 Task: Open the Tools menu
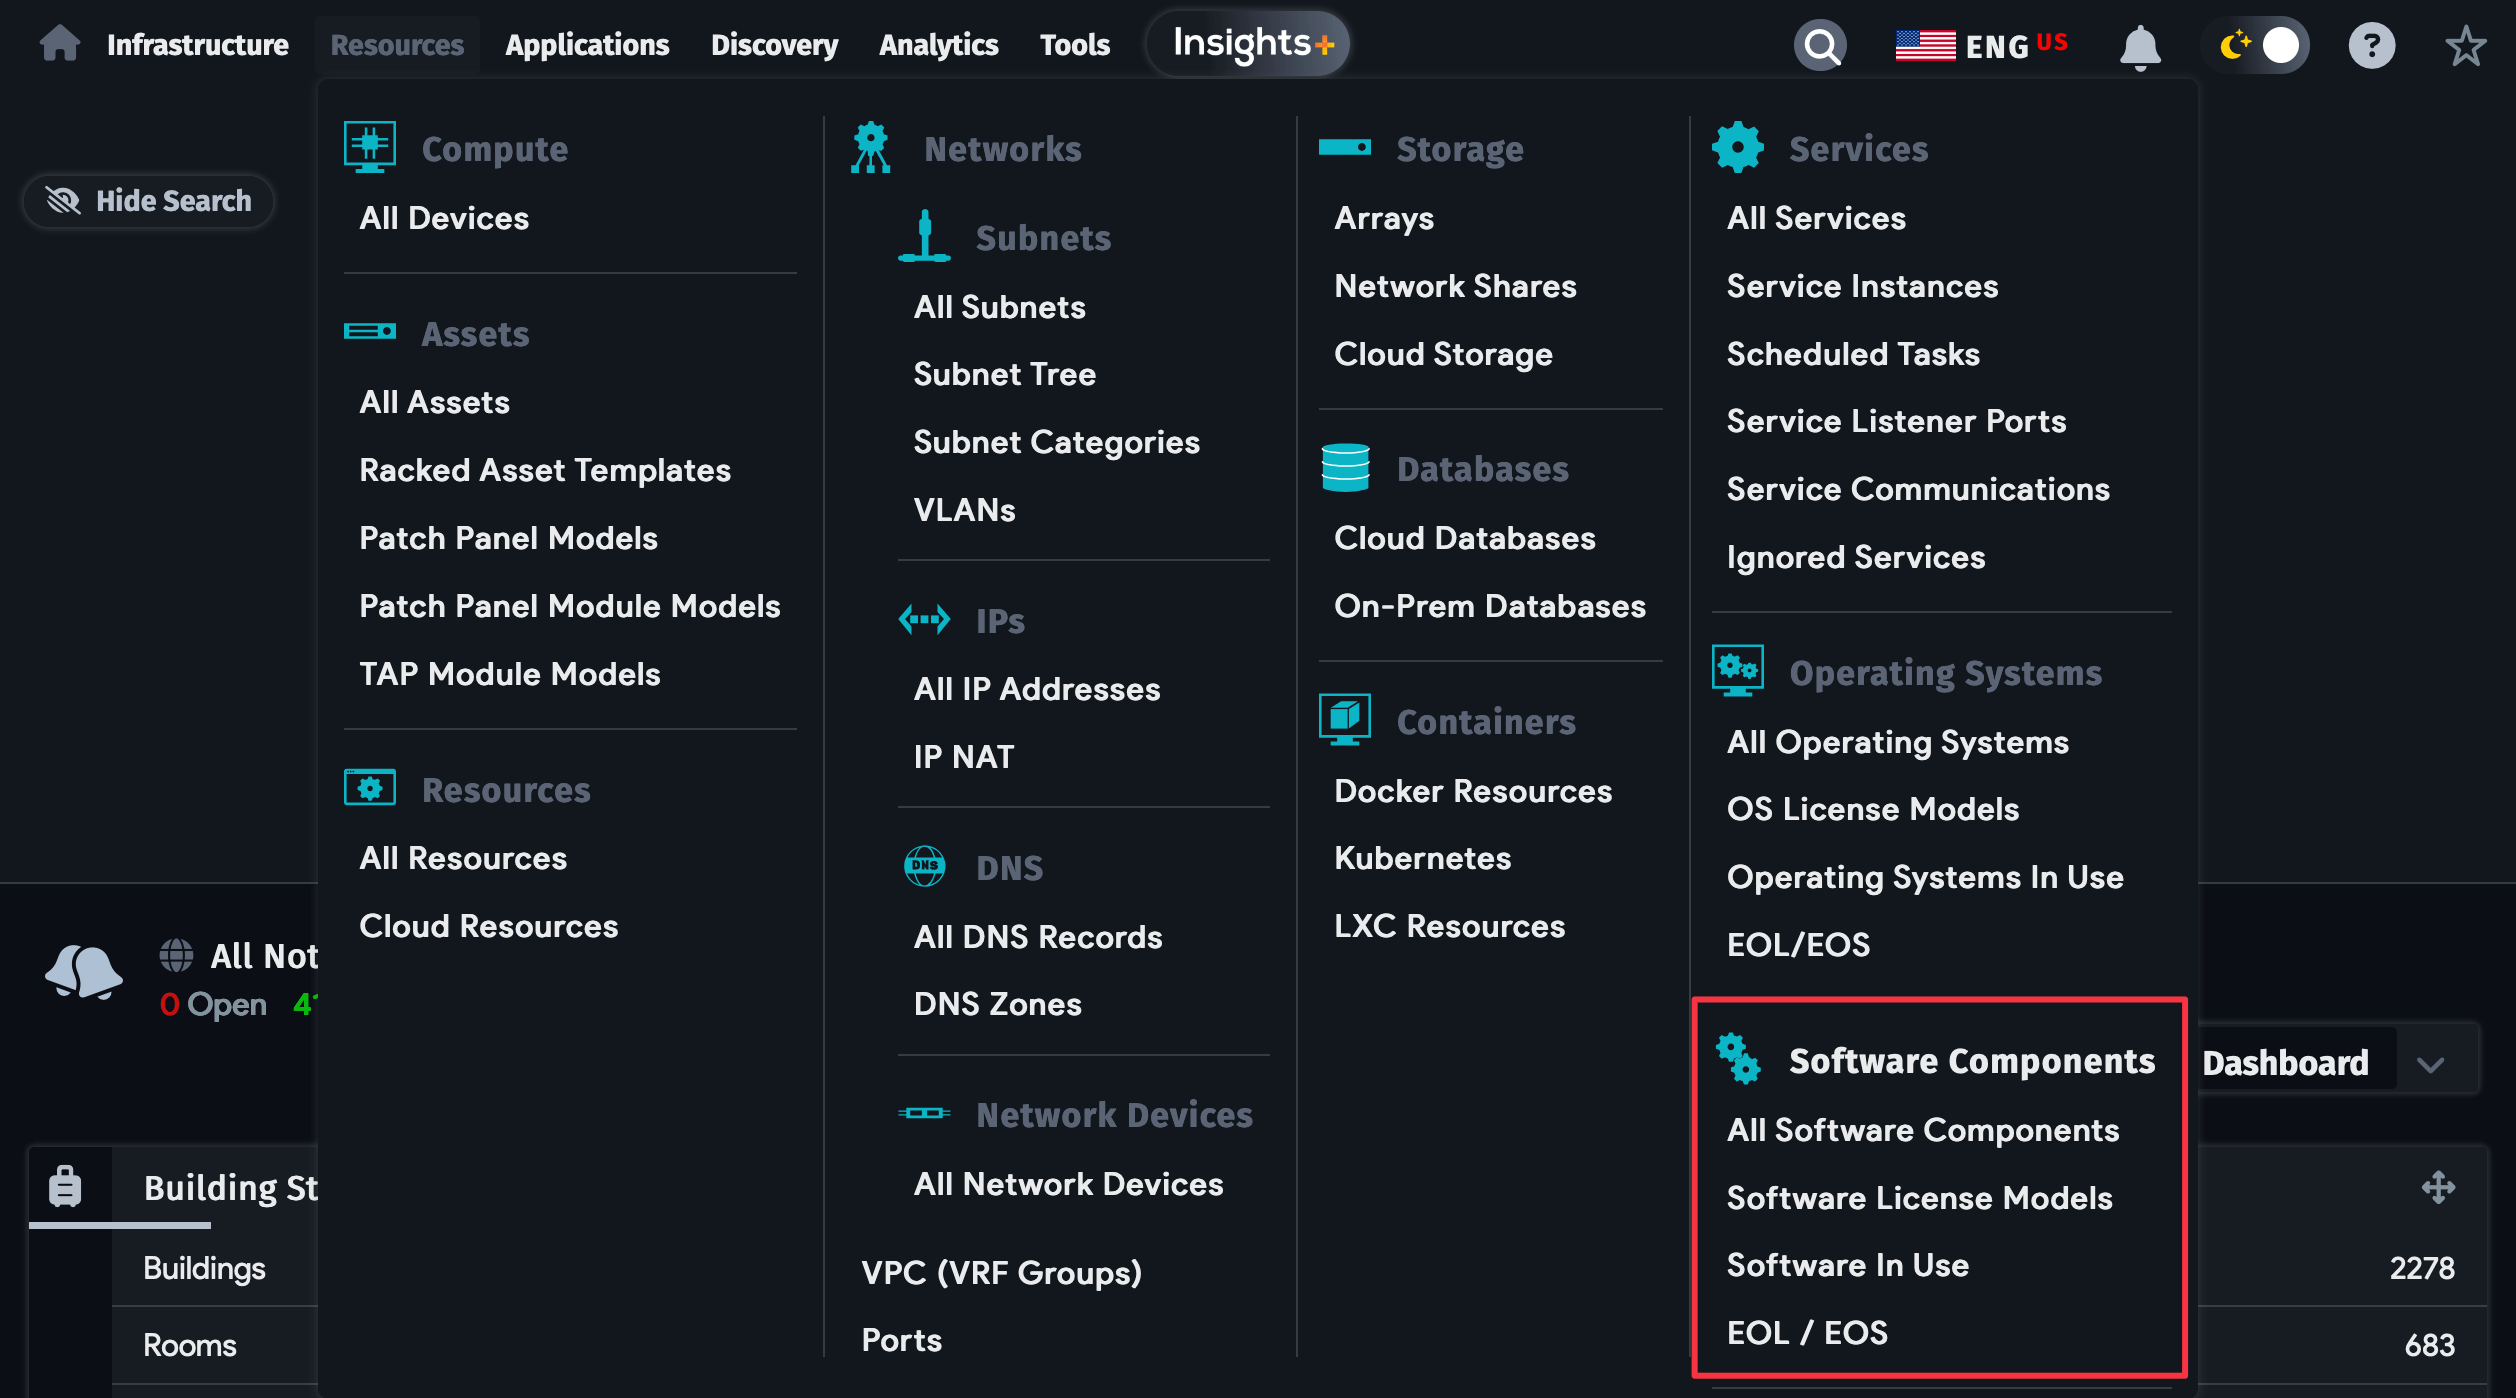point(1074,45)
